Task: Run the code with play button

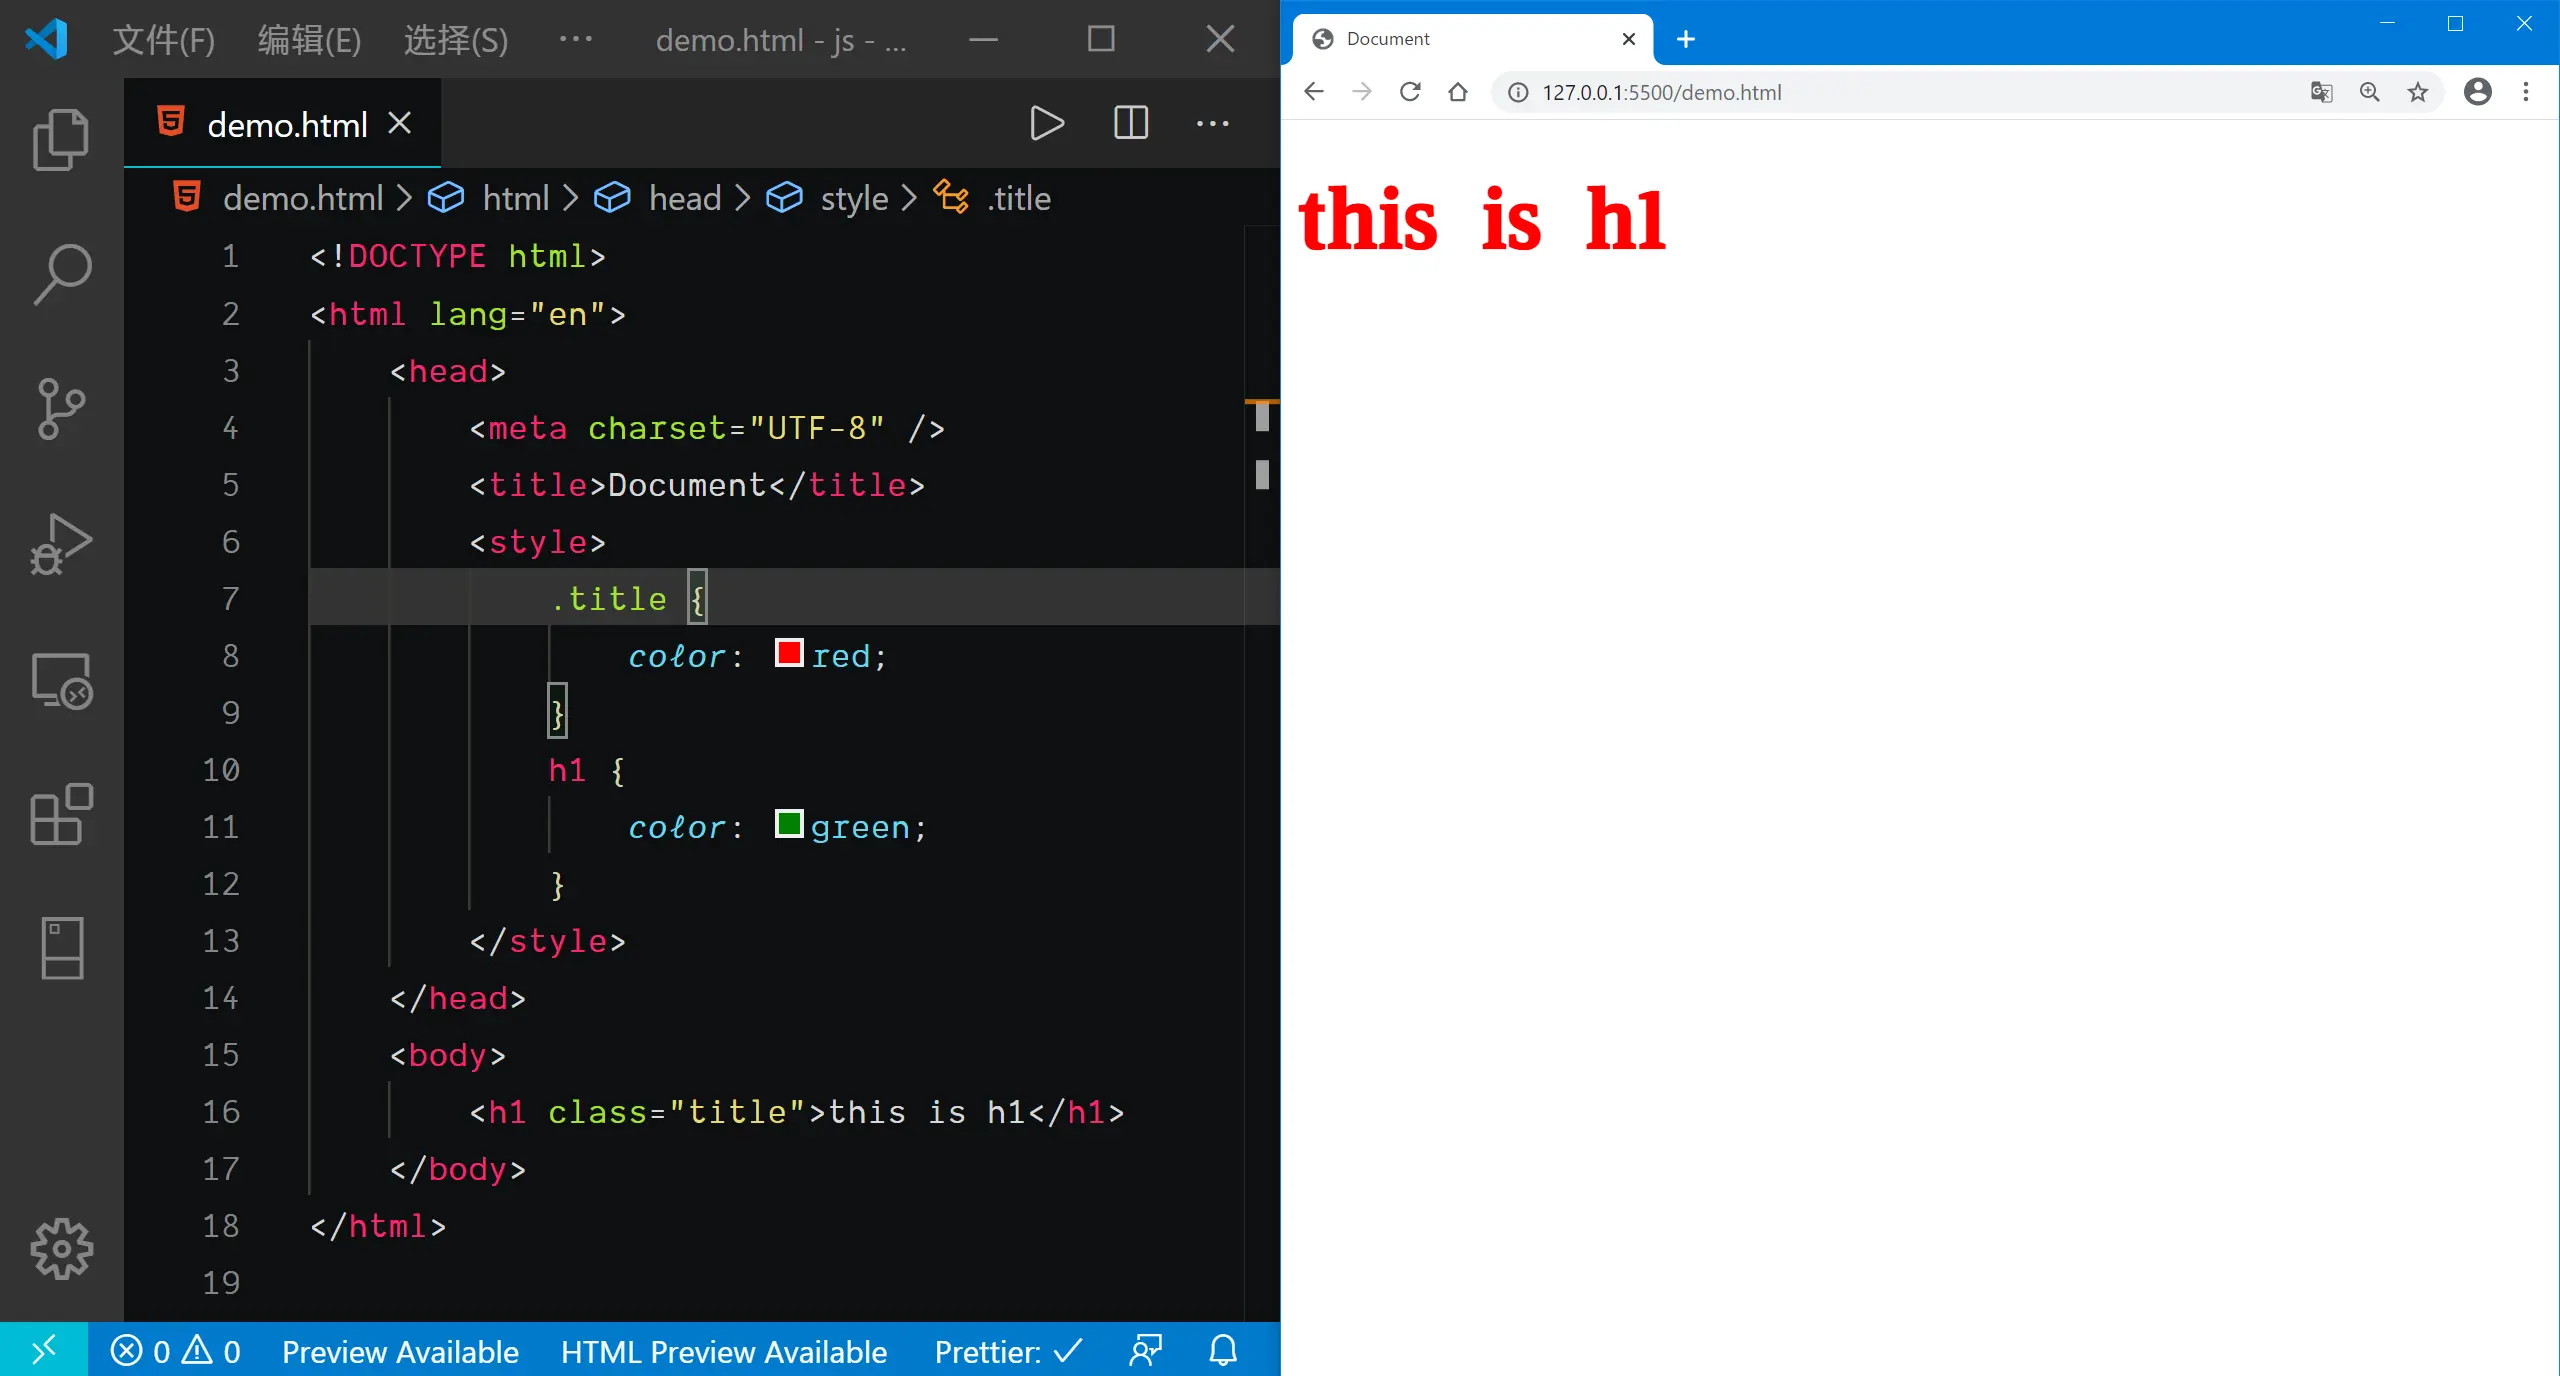Action: [1046, 124]
